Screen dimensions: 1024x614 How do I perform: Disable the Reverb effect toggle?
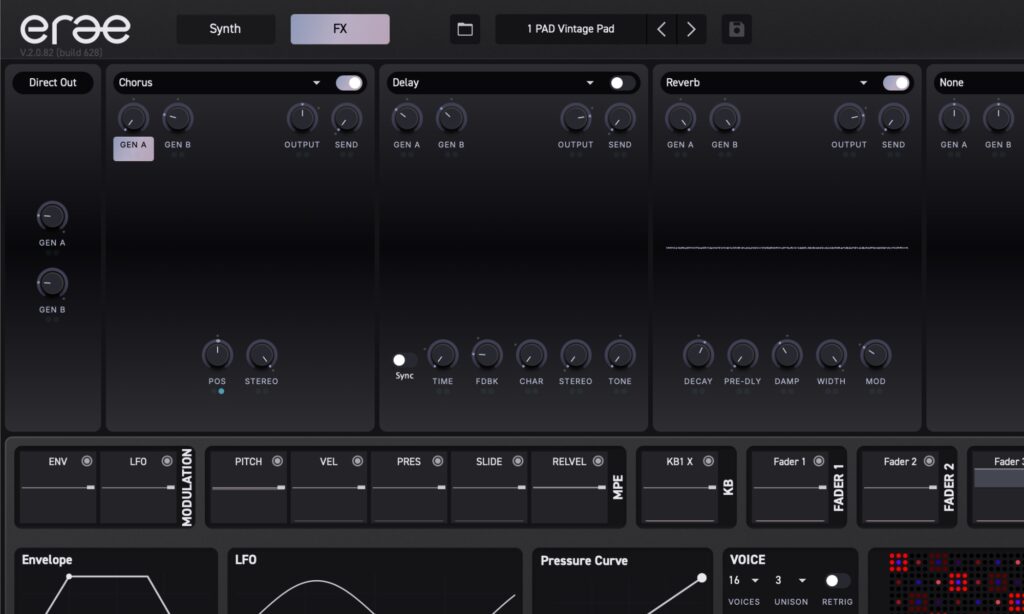coord(896,83)
